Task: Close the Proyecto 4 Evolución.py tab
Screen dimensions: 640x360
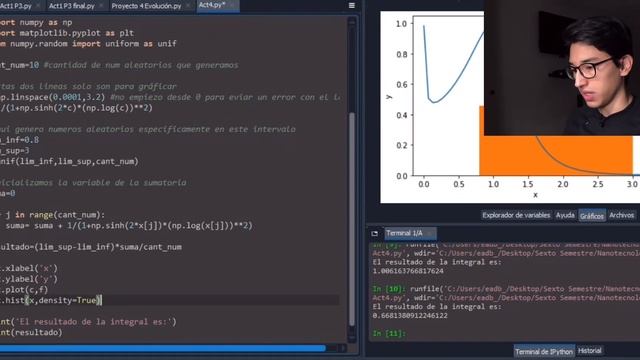Action: (188, 6)
